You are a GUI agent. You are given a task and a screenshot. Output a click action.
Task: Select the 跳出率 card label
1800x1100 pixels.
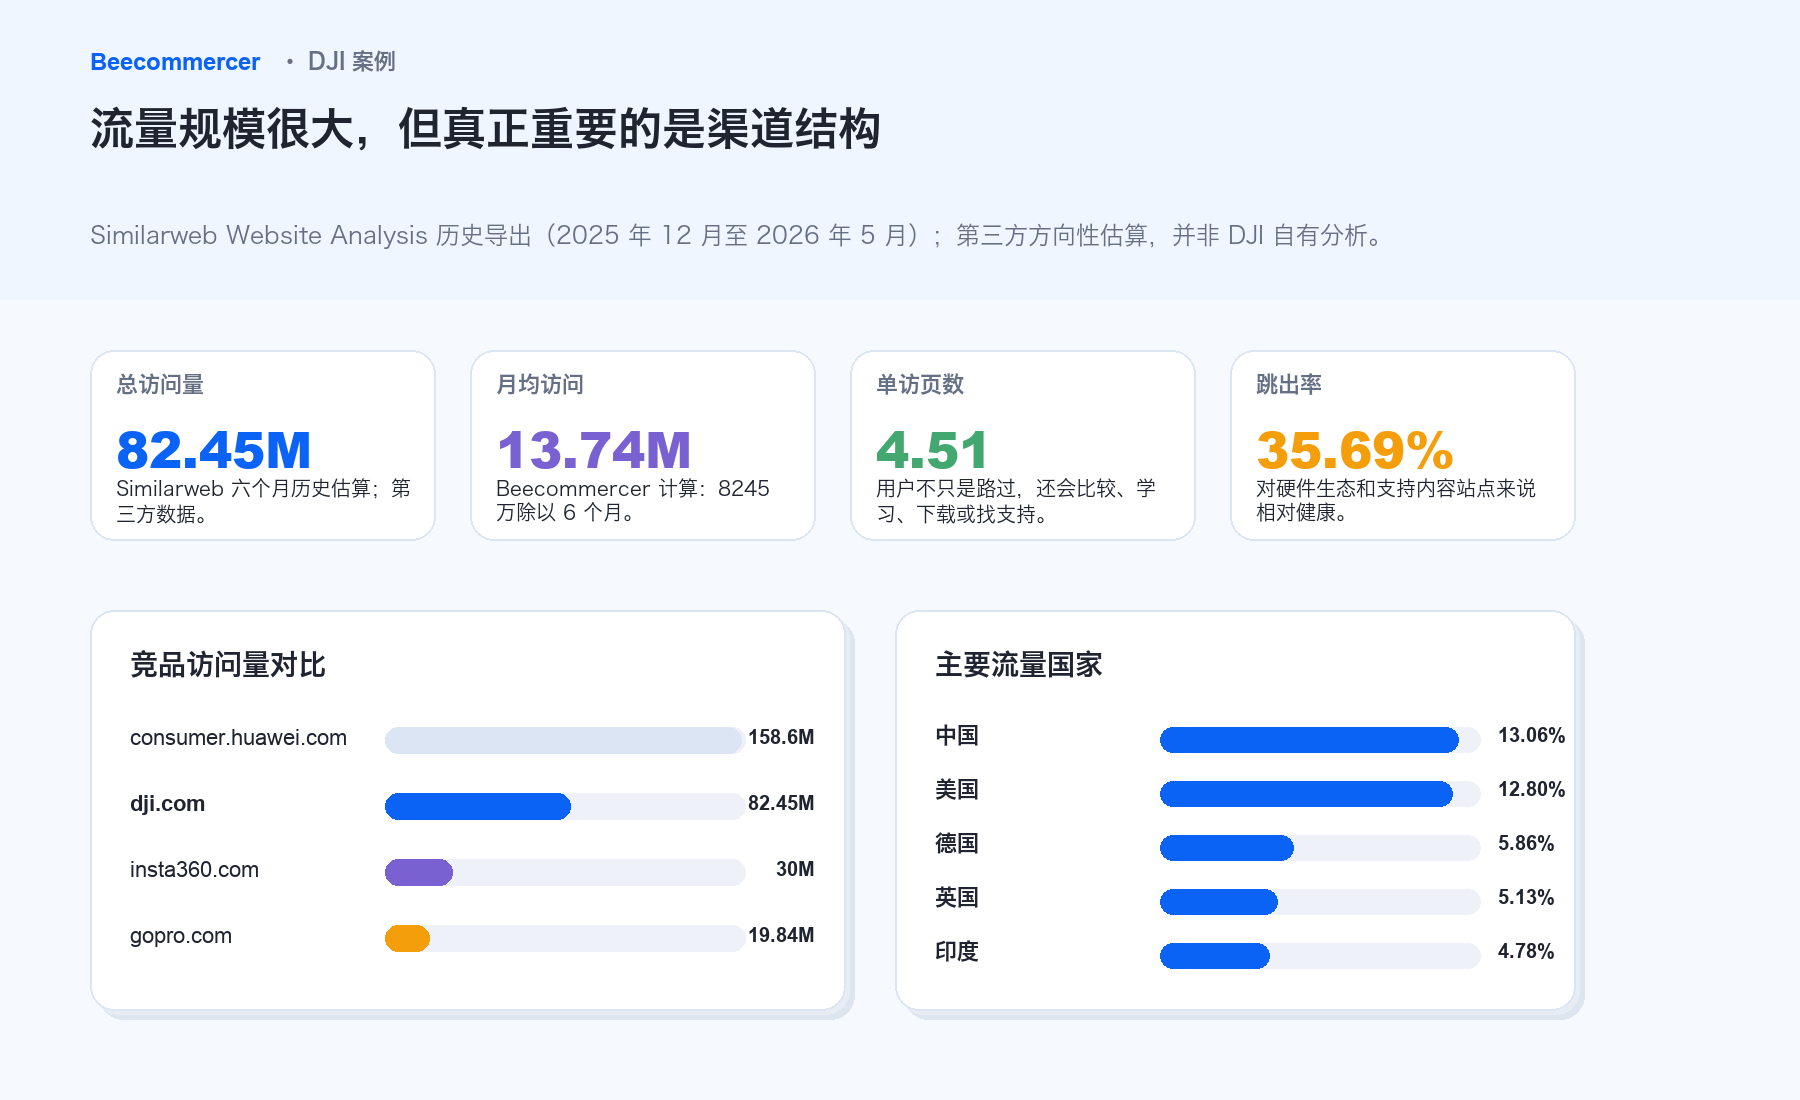coord(1289,385)
